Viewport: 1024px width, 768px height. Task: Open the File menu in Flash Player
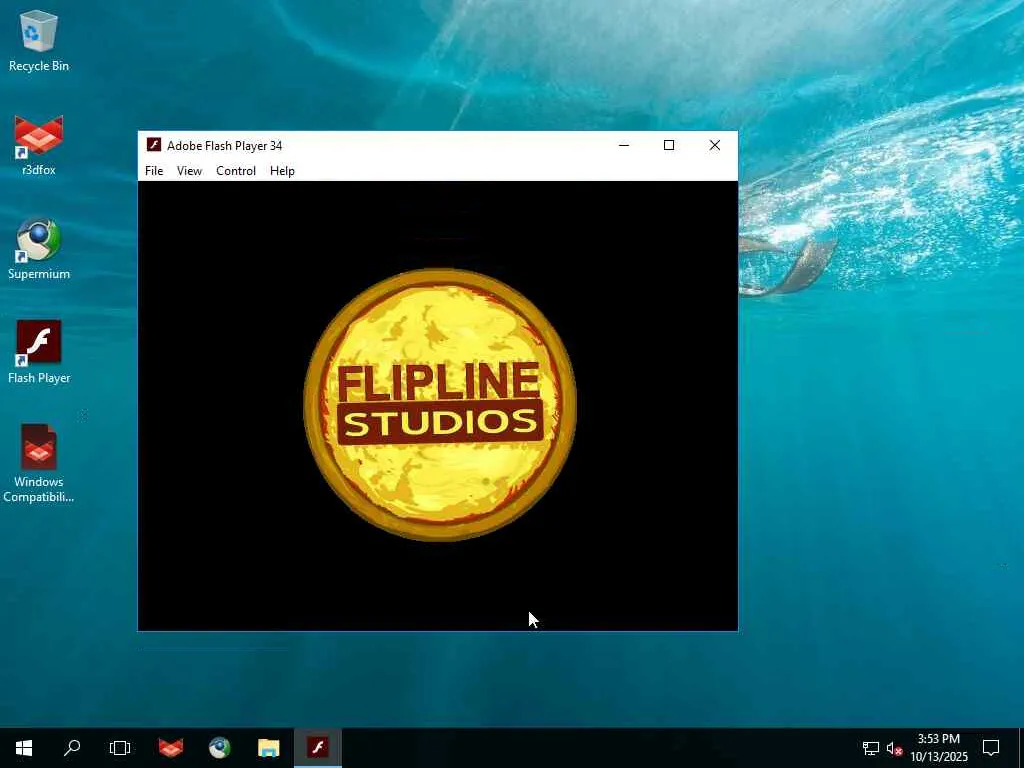click(x=154, y=170)
